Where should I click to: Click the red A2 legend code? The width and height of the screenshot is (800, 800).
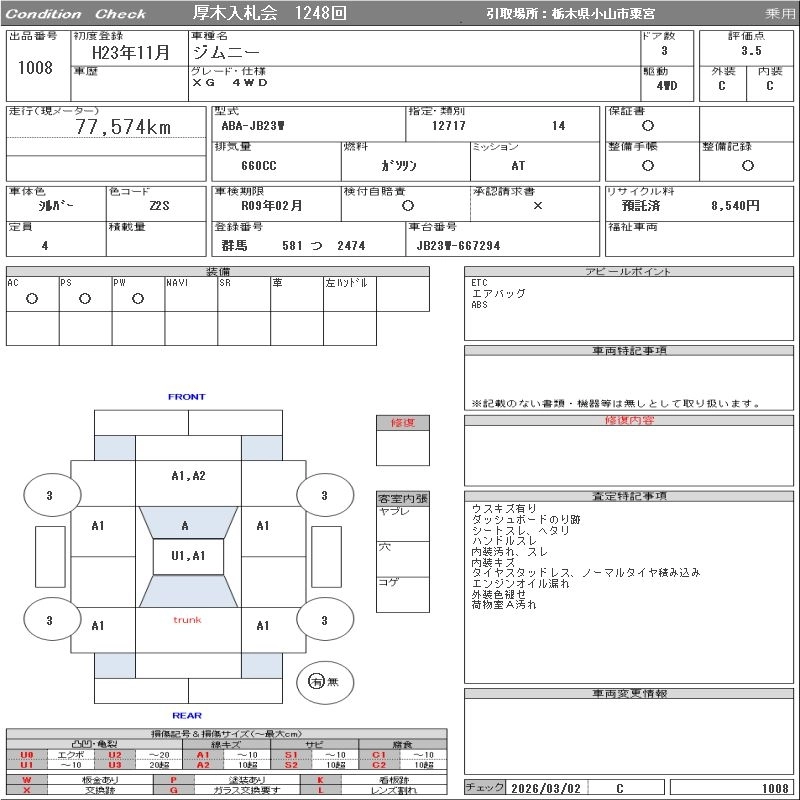(x=202, y=765)
